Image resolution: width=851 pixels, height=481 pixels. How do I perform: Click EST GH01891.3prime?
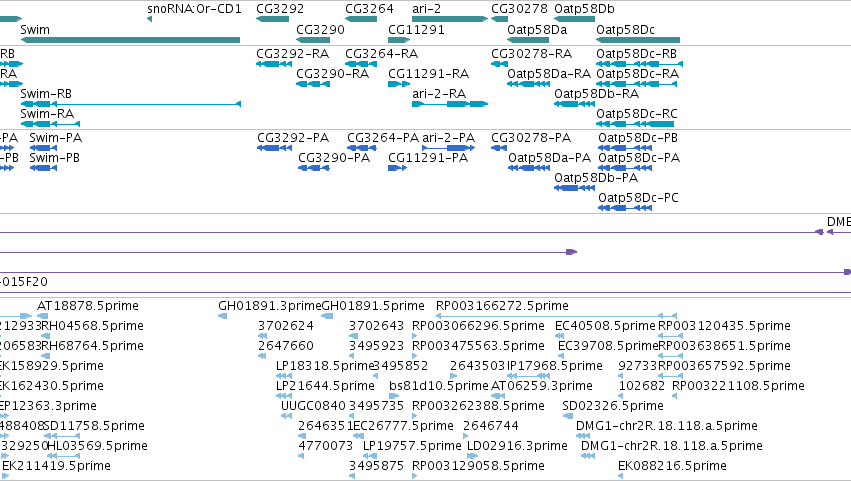[x=223, y=316]
